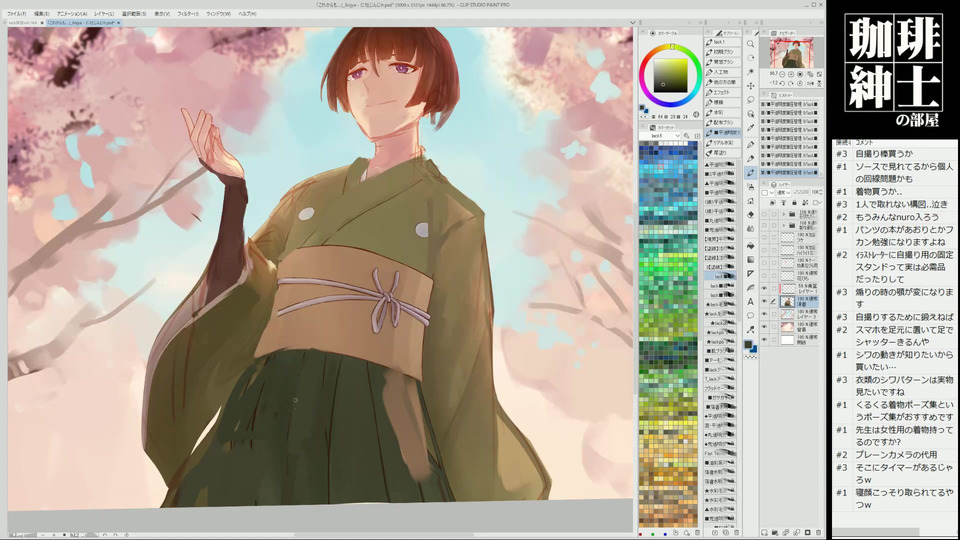Select the エフェクト sub tool group

[x=722, y=92]
